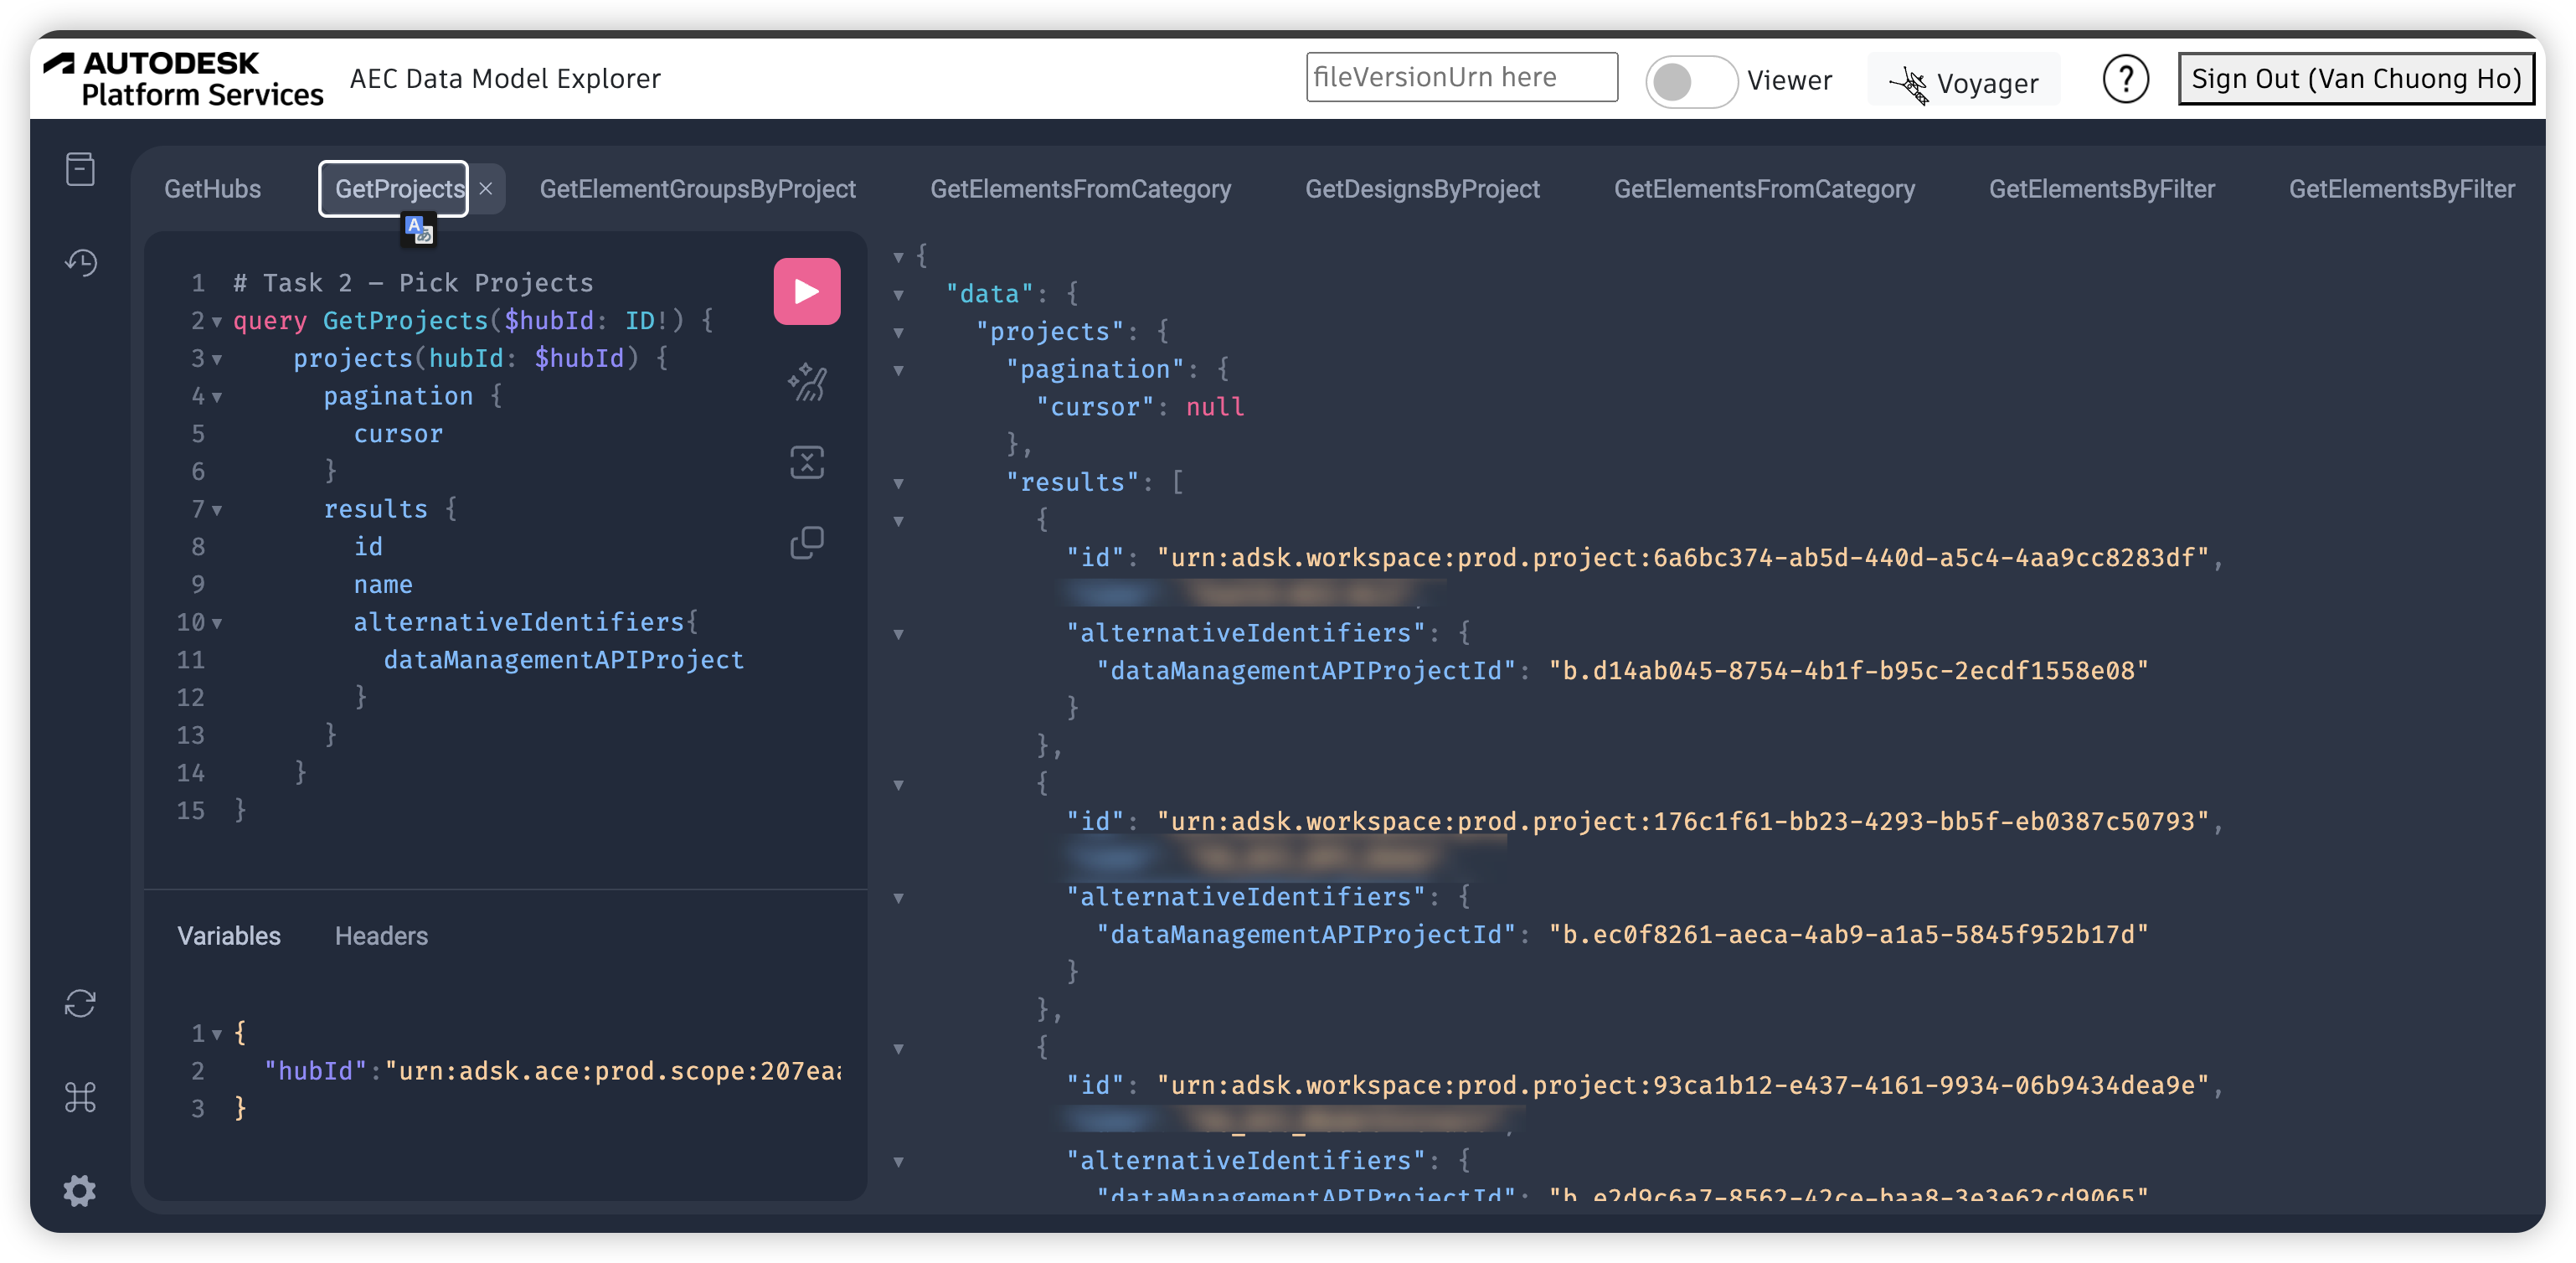Viewport: 2576px width, 1263px height.
Task: Re-fetch the GraphQL schema icon
Action: [80, 1003]
